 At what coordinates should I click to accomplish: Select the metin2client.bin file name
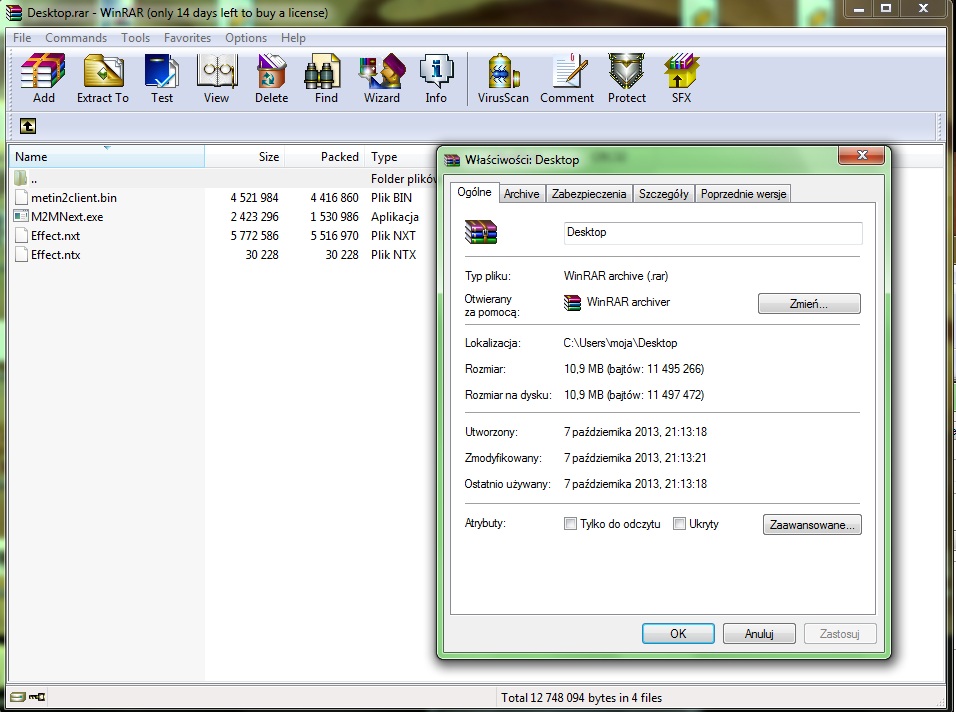[74, 198]
